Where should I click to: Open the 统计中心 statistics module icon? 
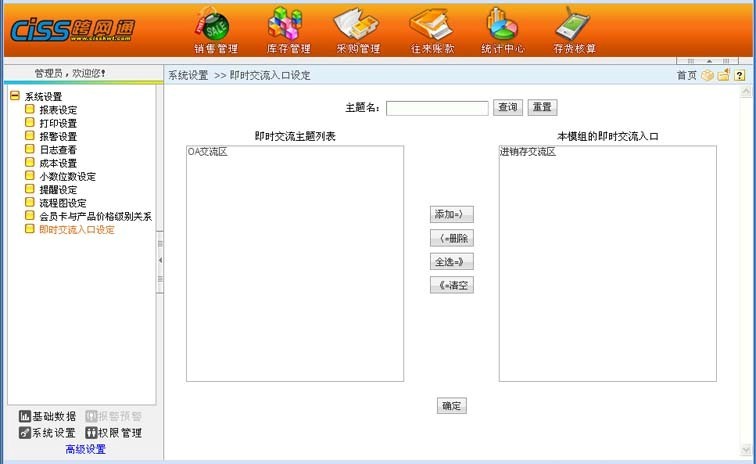(503, 28)
